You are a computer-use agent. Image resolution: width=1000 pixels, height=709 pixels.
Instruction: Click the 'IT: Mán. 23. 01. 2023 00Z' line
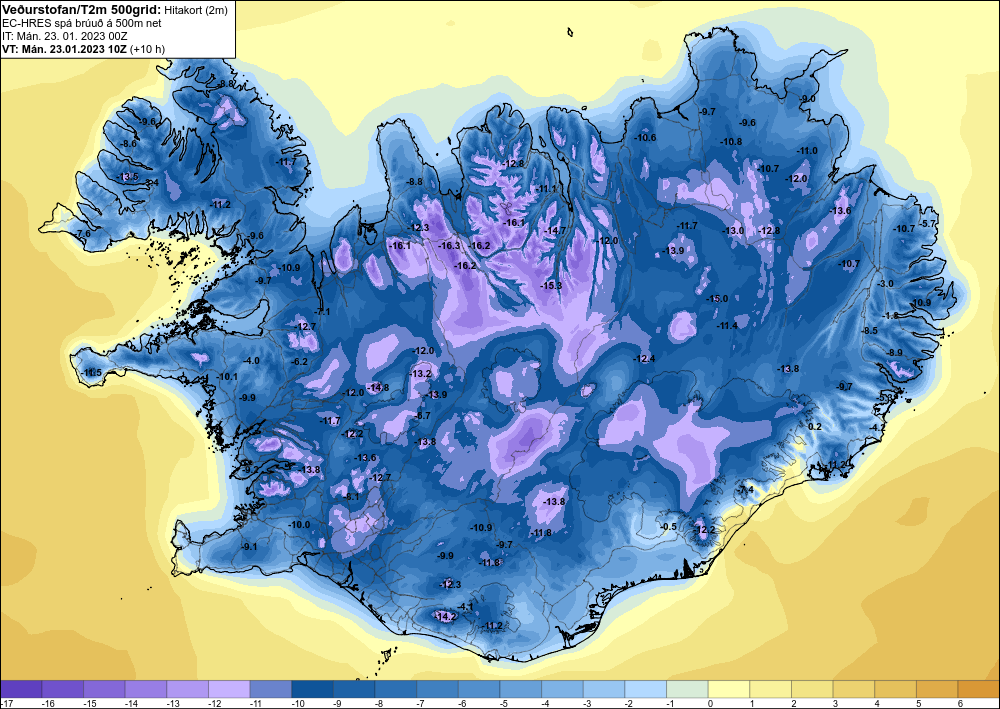coord(65,36)
